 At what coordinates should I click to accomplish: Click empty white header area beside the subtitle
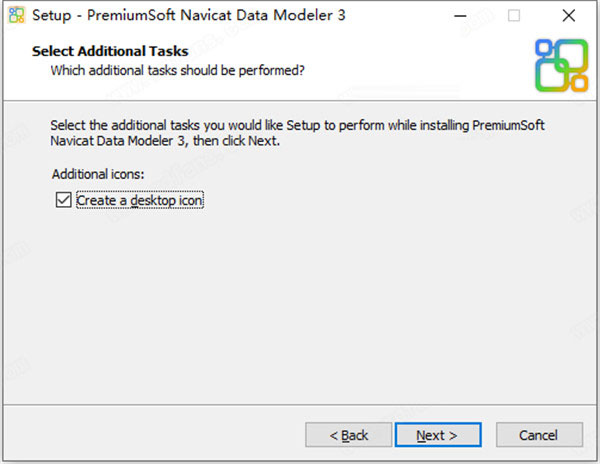(x=420, y=71)
